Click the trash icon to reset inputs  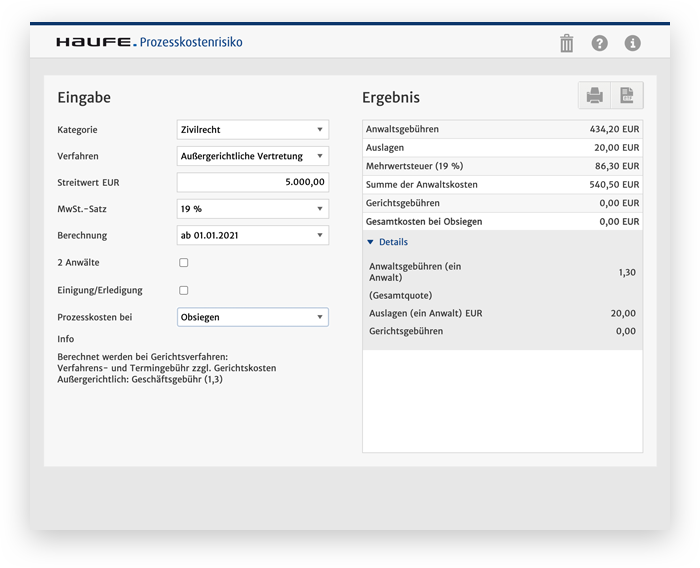[x=567, y=43]
